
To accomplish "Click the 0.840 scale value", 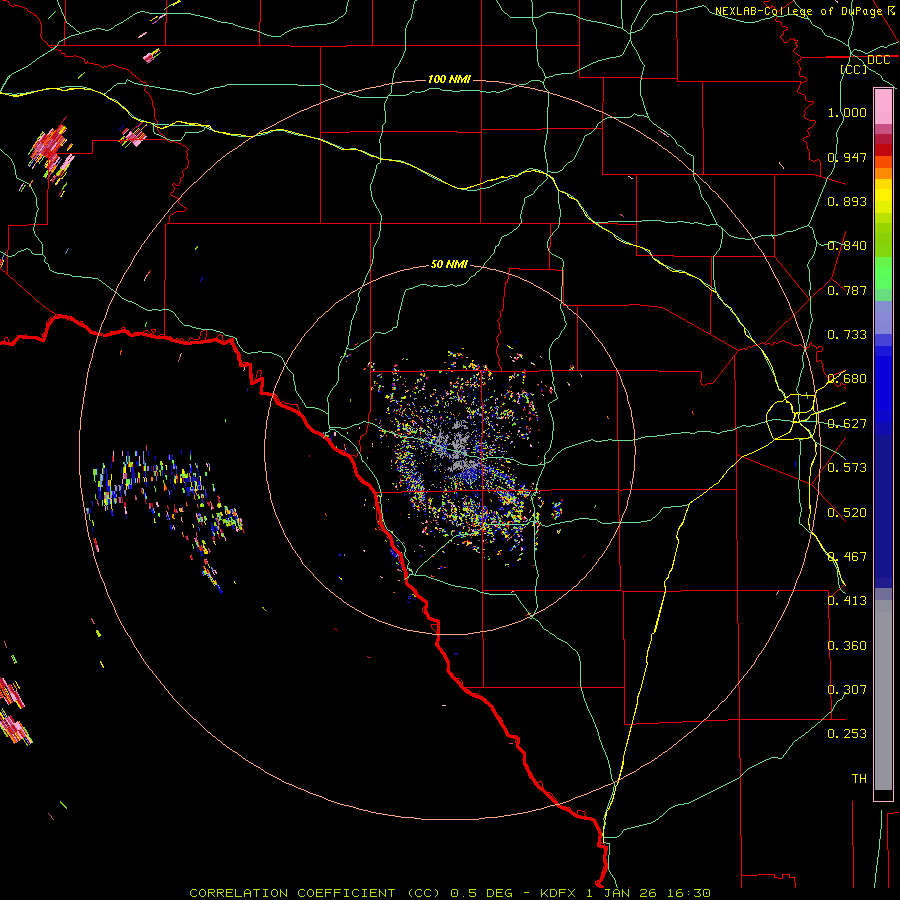I will point(847,246).
